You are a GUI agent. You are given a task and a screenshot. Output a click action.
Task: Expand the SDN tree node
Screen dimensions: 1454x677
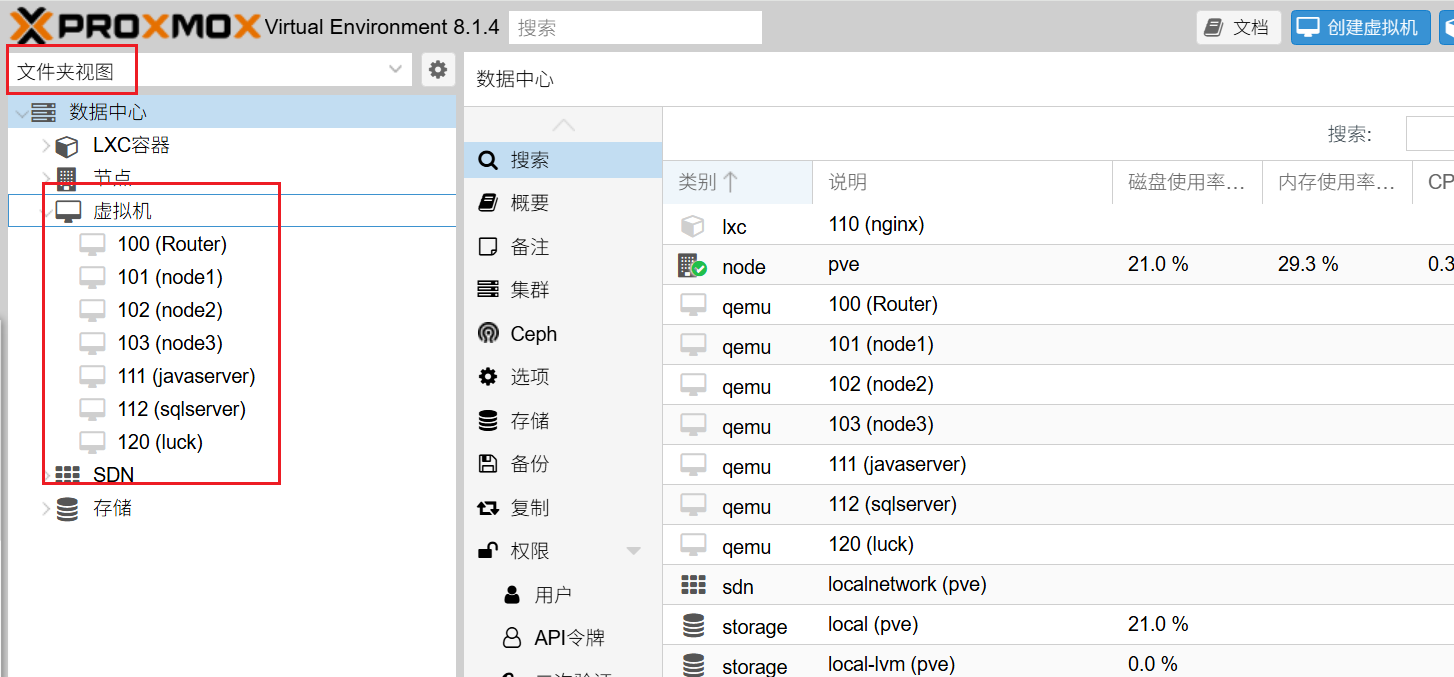[45, 475]
